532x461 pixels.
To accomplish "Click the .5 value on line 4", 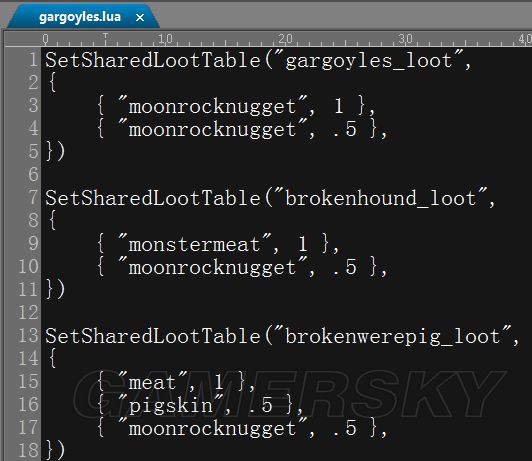I will [344, 130].
